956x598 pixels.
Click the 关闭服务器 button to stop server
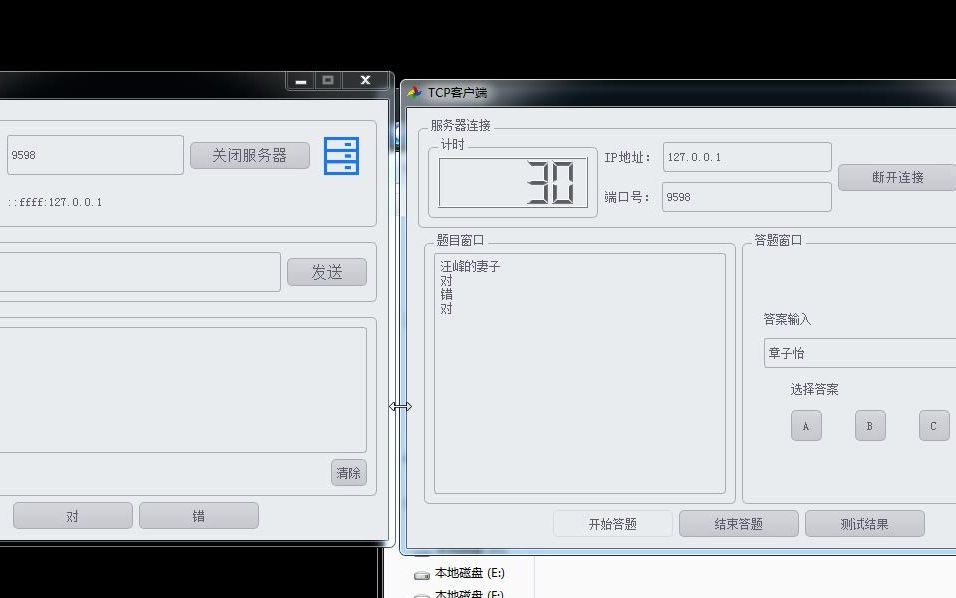point(249,155)
